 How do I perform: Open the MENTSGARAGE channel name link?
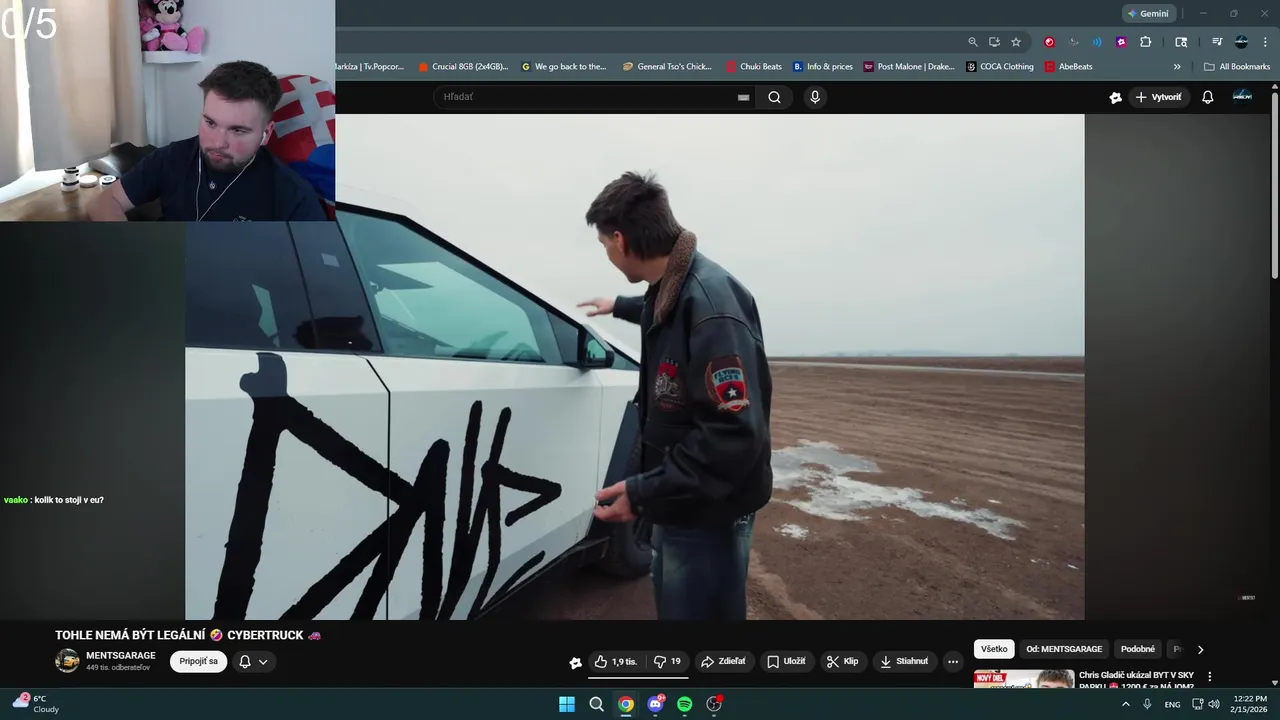pyautogui.click(x=121, y=656)
